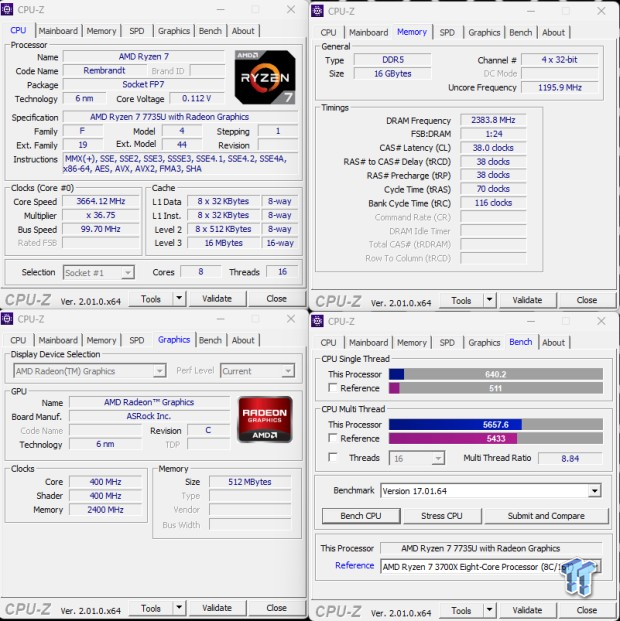Image resolution: width=620 pixels, height=621 pixels.
Task: Click Close button in the Memory window
Action: coord(587,300)
